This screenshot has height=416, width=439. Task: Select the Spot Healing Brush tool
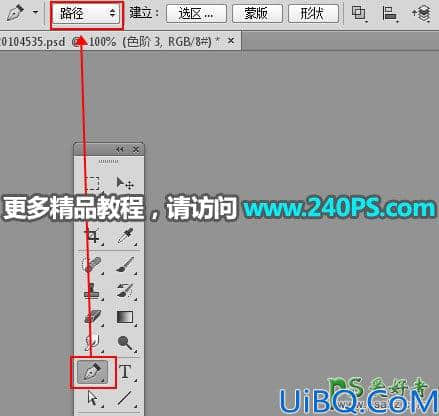pos(91,264)
